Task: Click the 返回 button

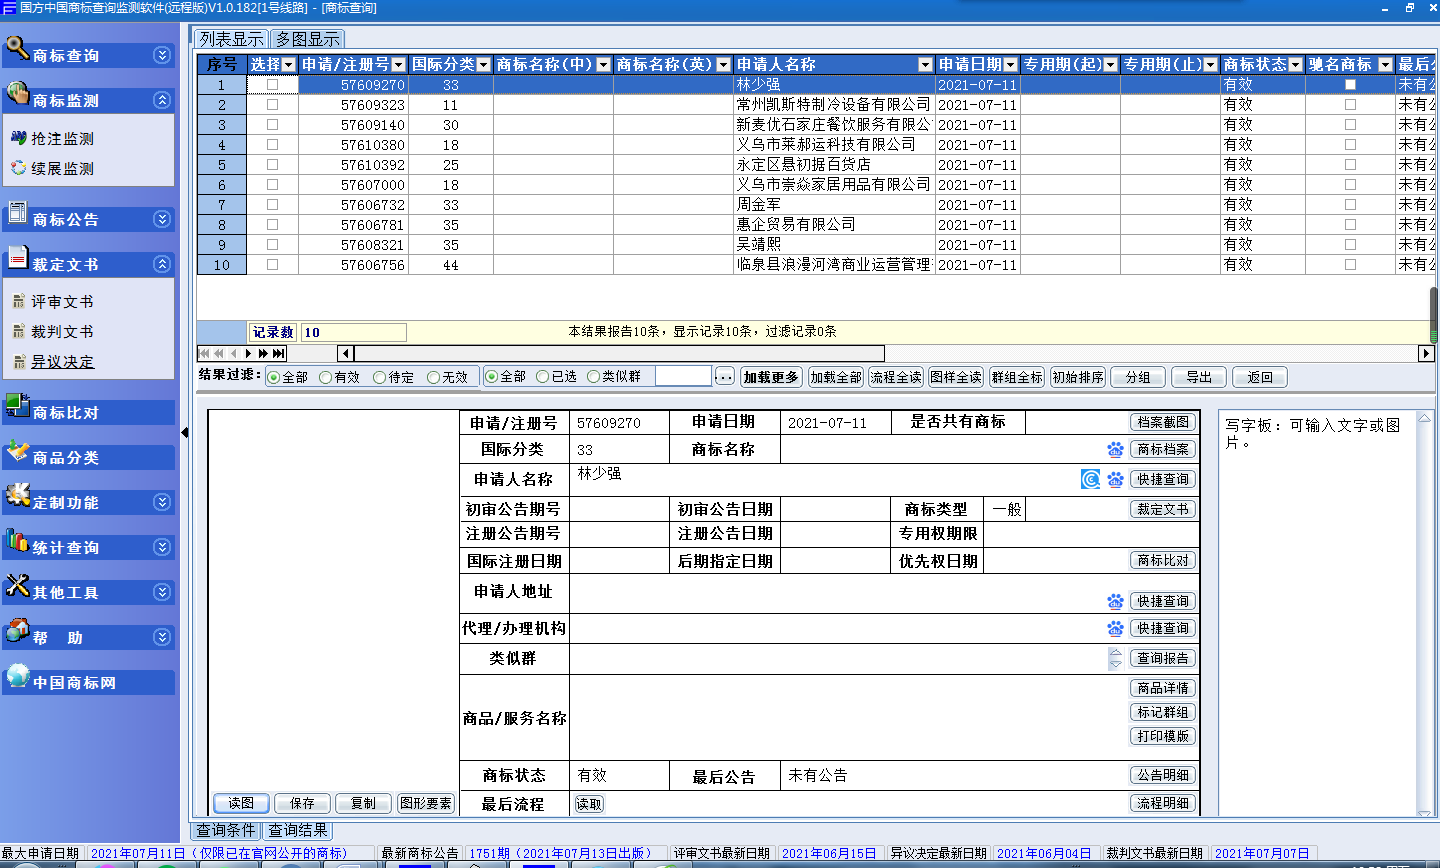Action: pyautogui.click(x=1260, y=377)
